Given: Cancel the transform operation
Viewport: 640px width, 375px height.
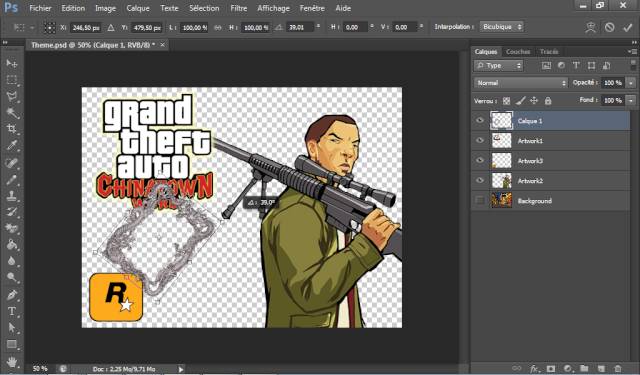Looking at the screenshot, I should click(x=609, y=27).
